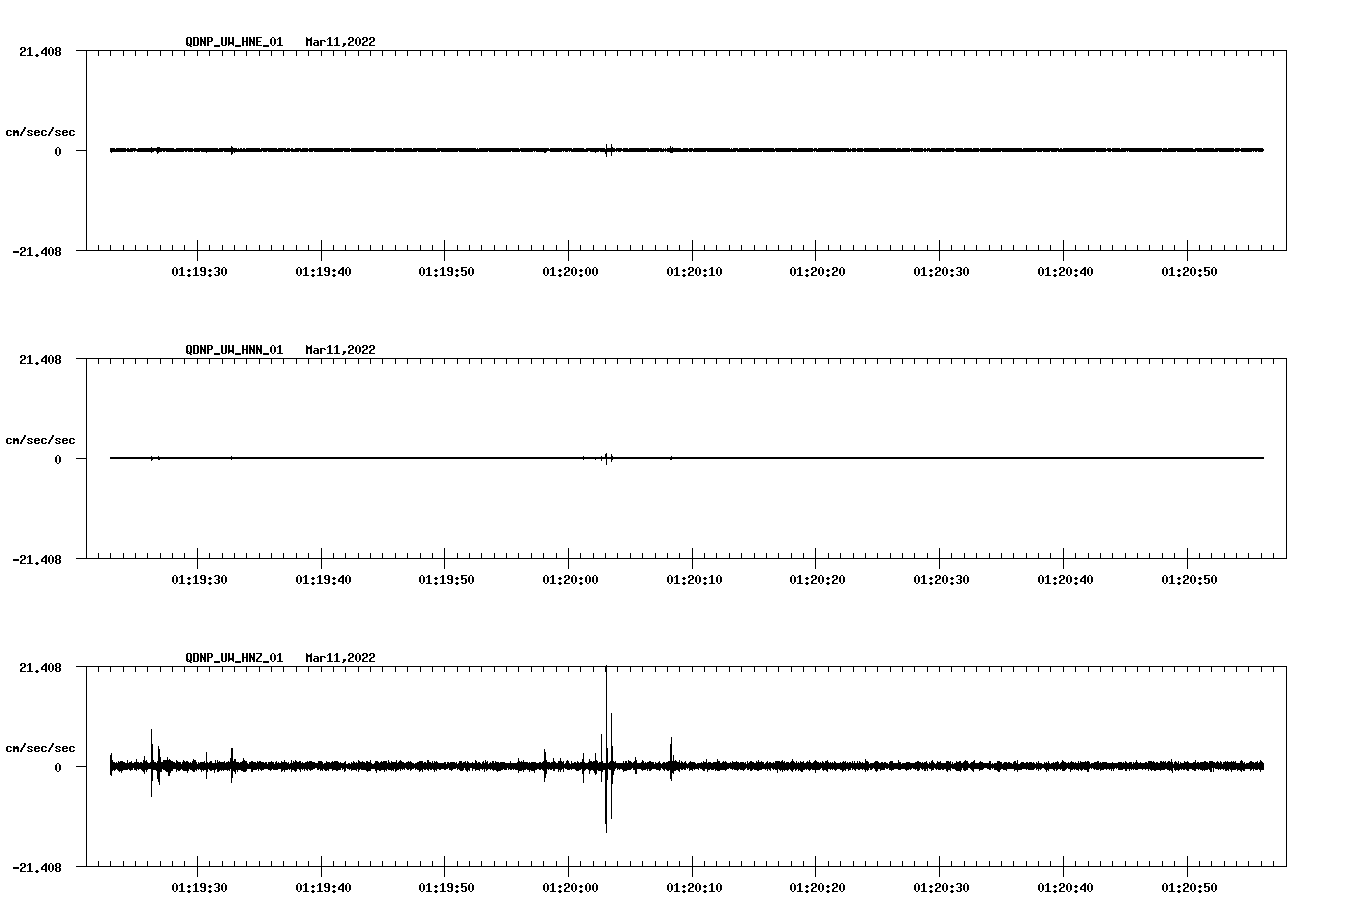Click the positive 21.408 value on HNZ axis
Image resolution: width=1358 pixels, height=924 pixels.
(40, 667)
